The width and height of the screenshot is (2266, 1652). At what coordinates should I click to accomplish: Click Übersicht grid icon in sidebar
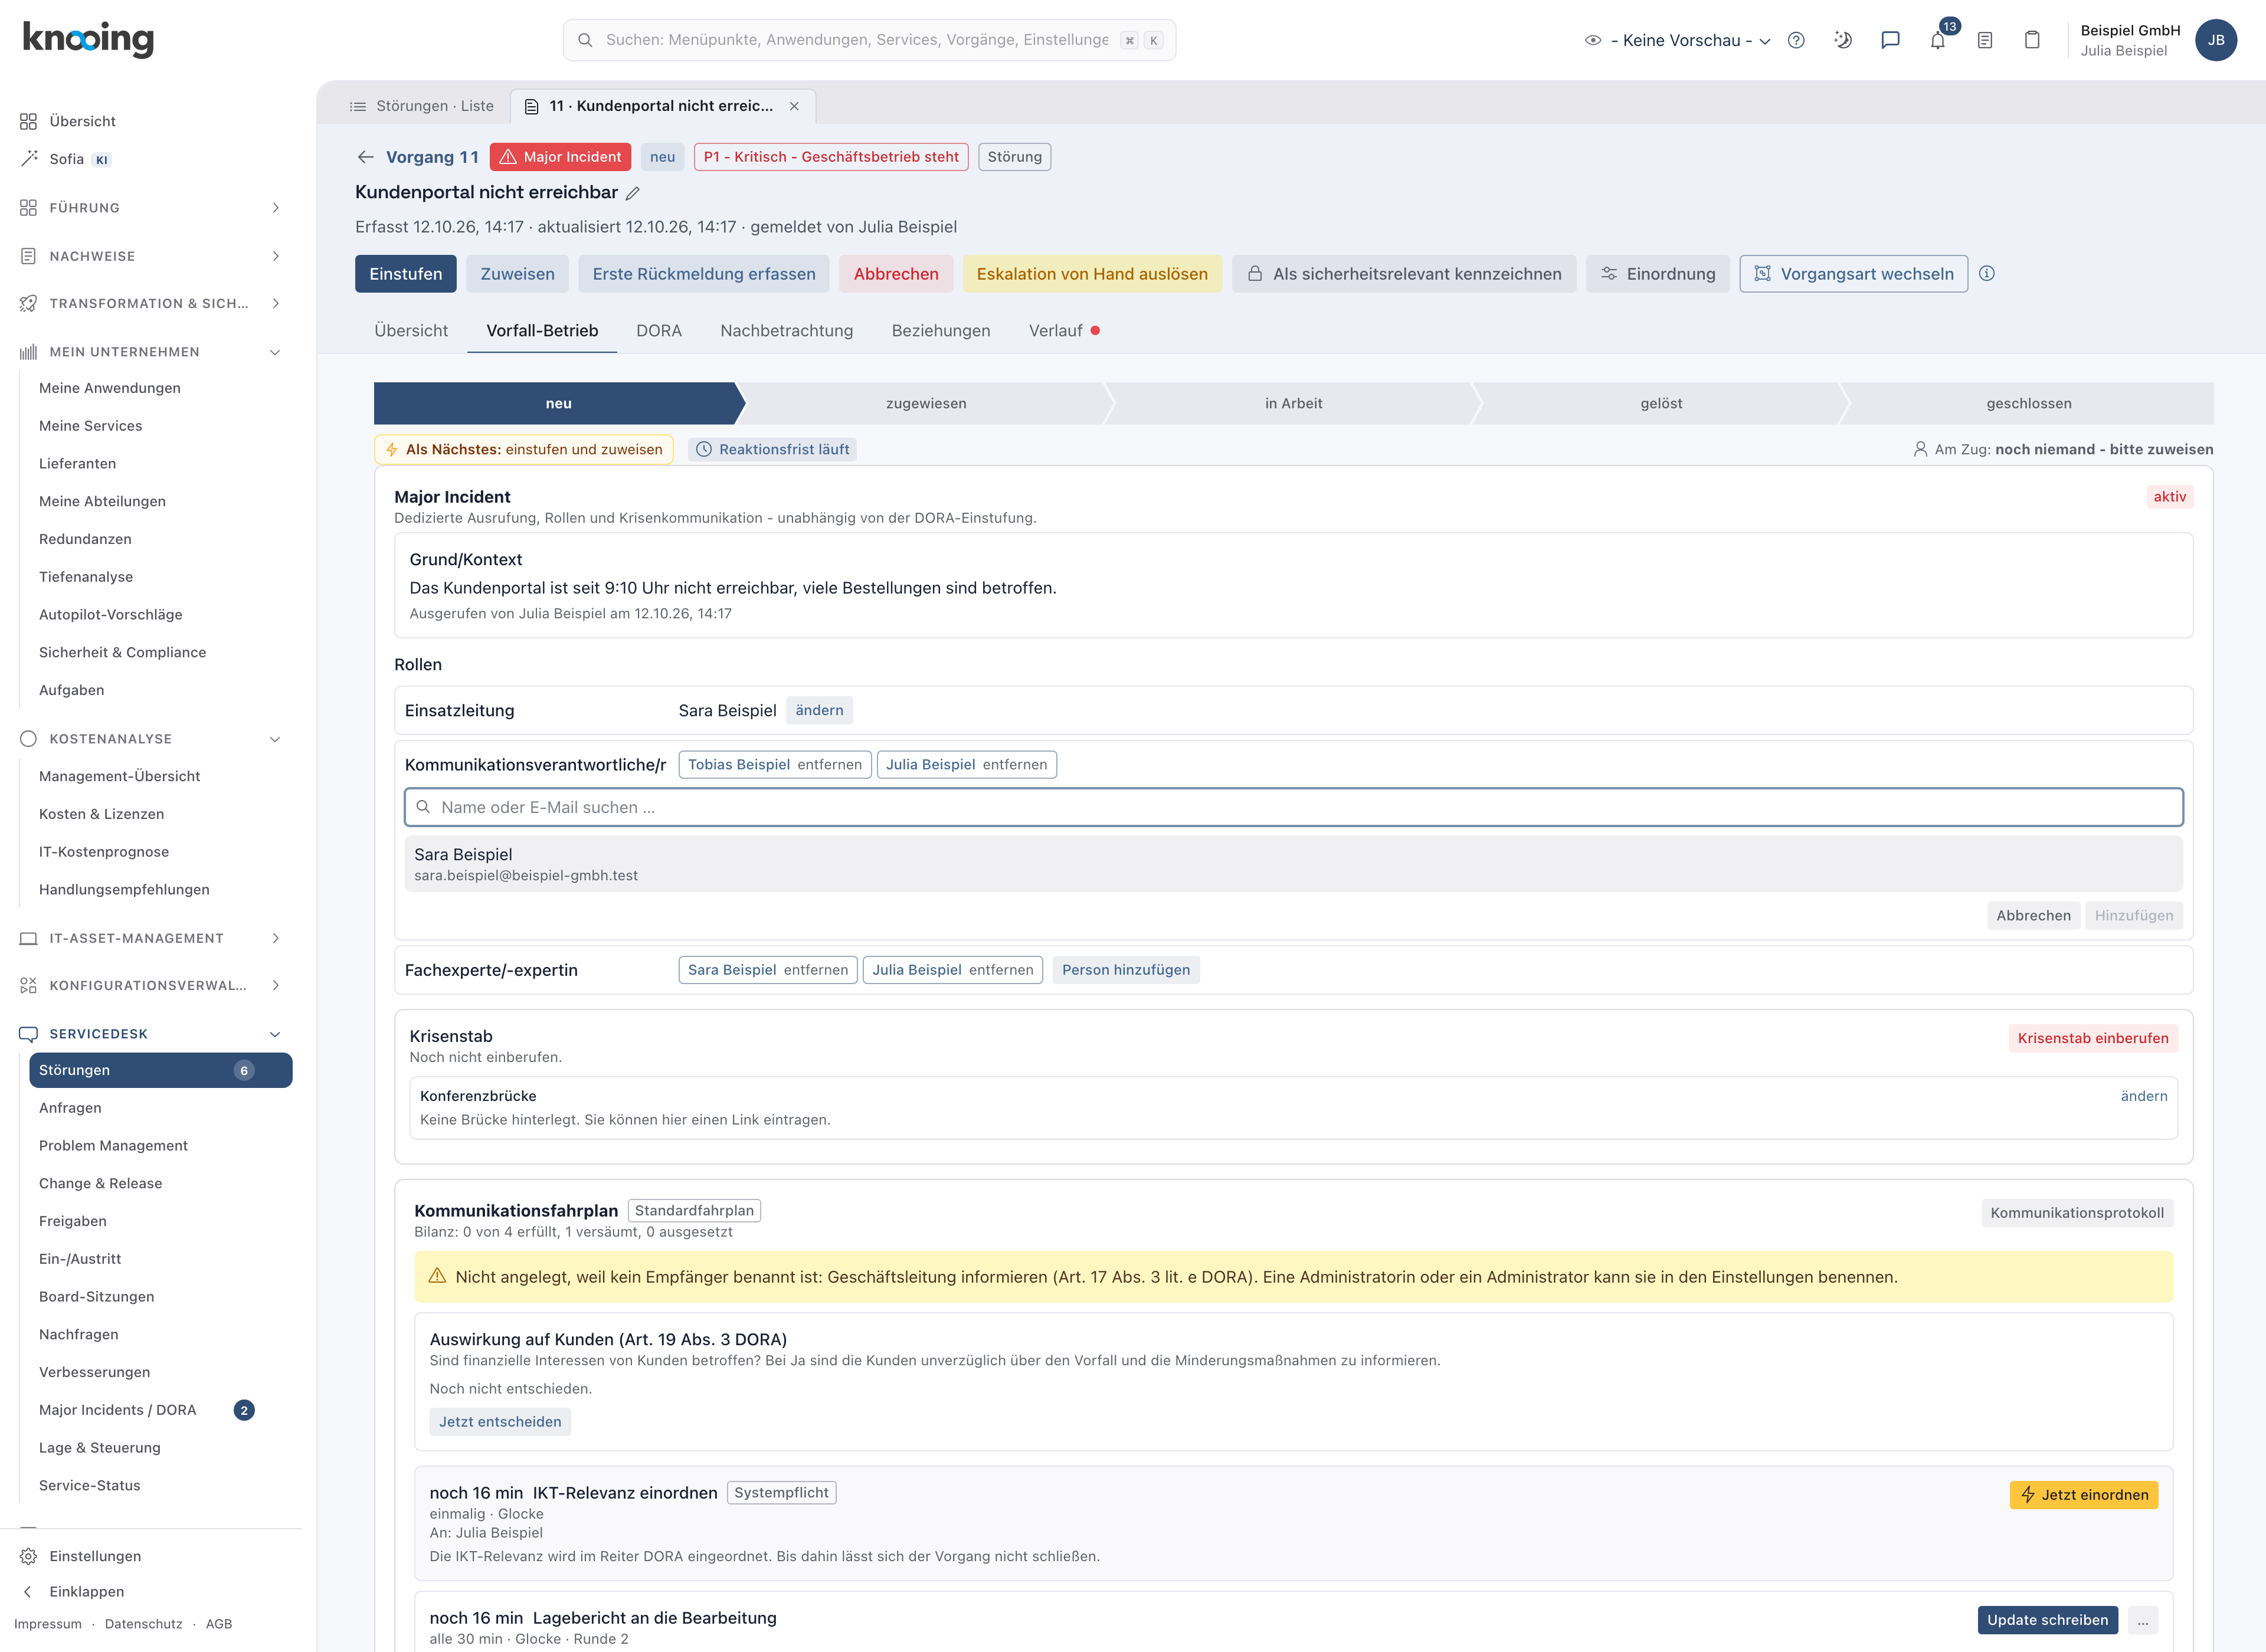pyautogui.click(x=28, y=121)
